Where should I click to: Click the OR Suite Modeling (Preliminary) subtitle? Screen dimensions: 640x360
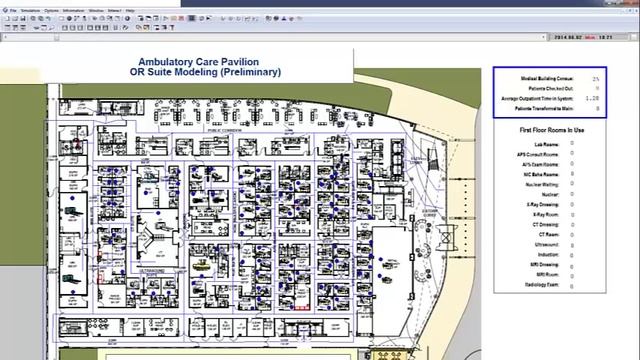click(x=205, y=72)
